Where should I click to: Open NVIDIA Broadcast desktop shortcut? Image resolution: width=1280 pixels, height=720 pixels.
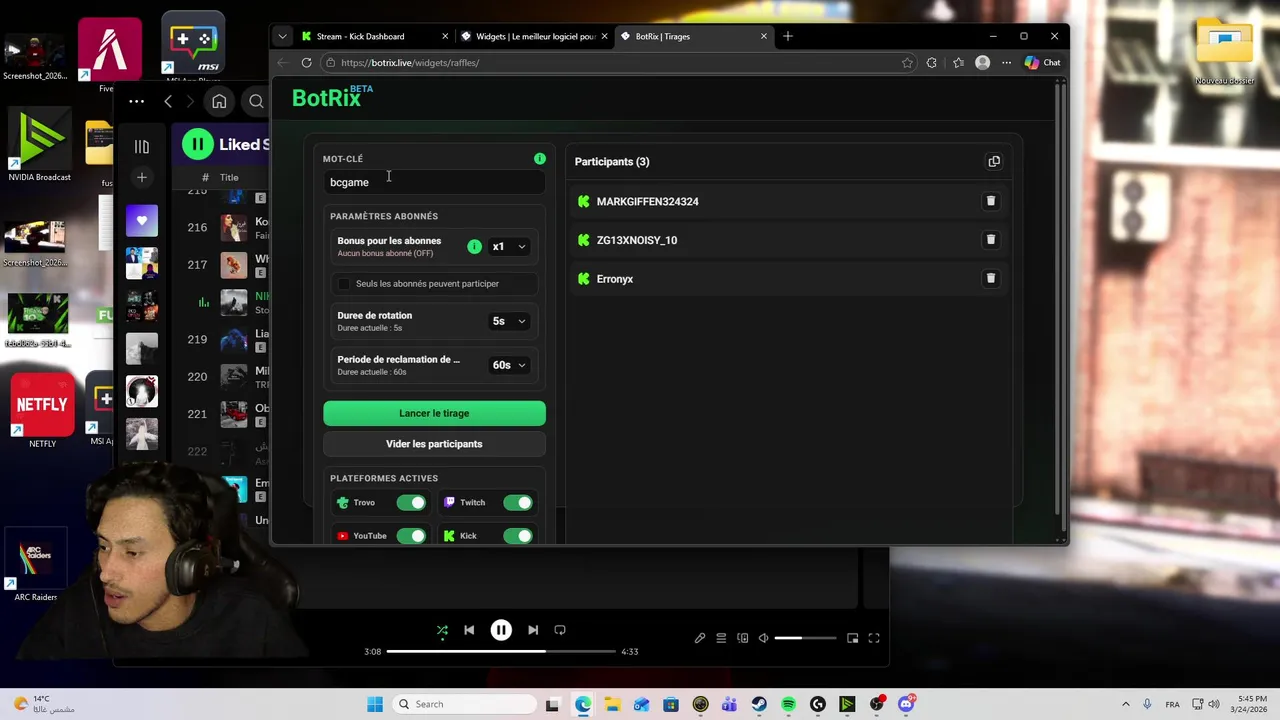[39, 146]
